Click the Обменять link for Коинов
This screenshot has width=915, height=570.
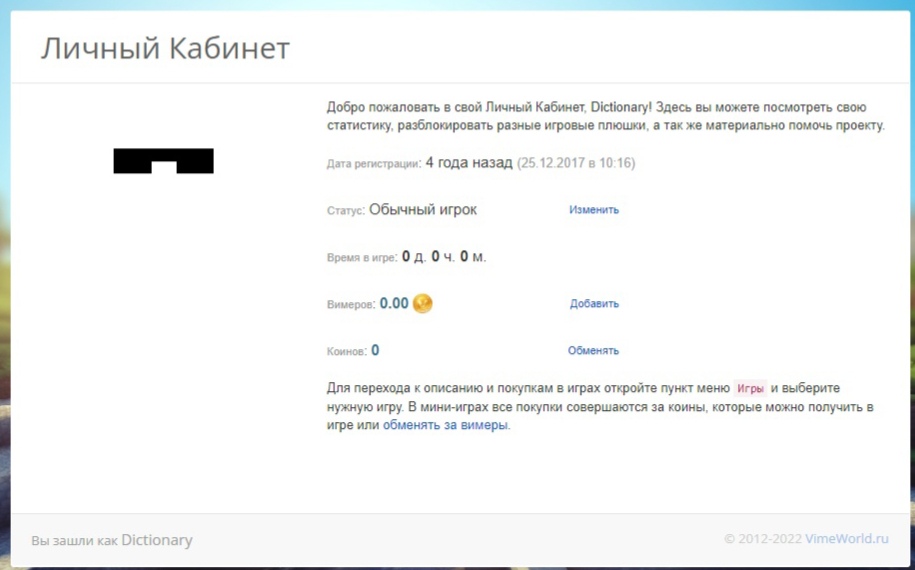pyautogui.click(x=593, y=351)
